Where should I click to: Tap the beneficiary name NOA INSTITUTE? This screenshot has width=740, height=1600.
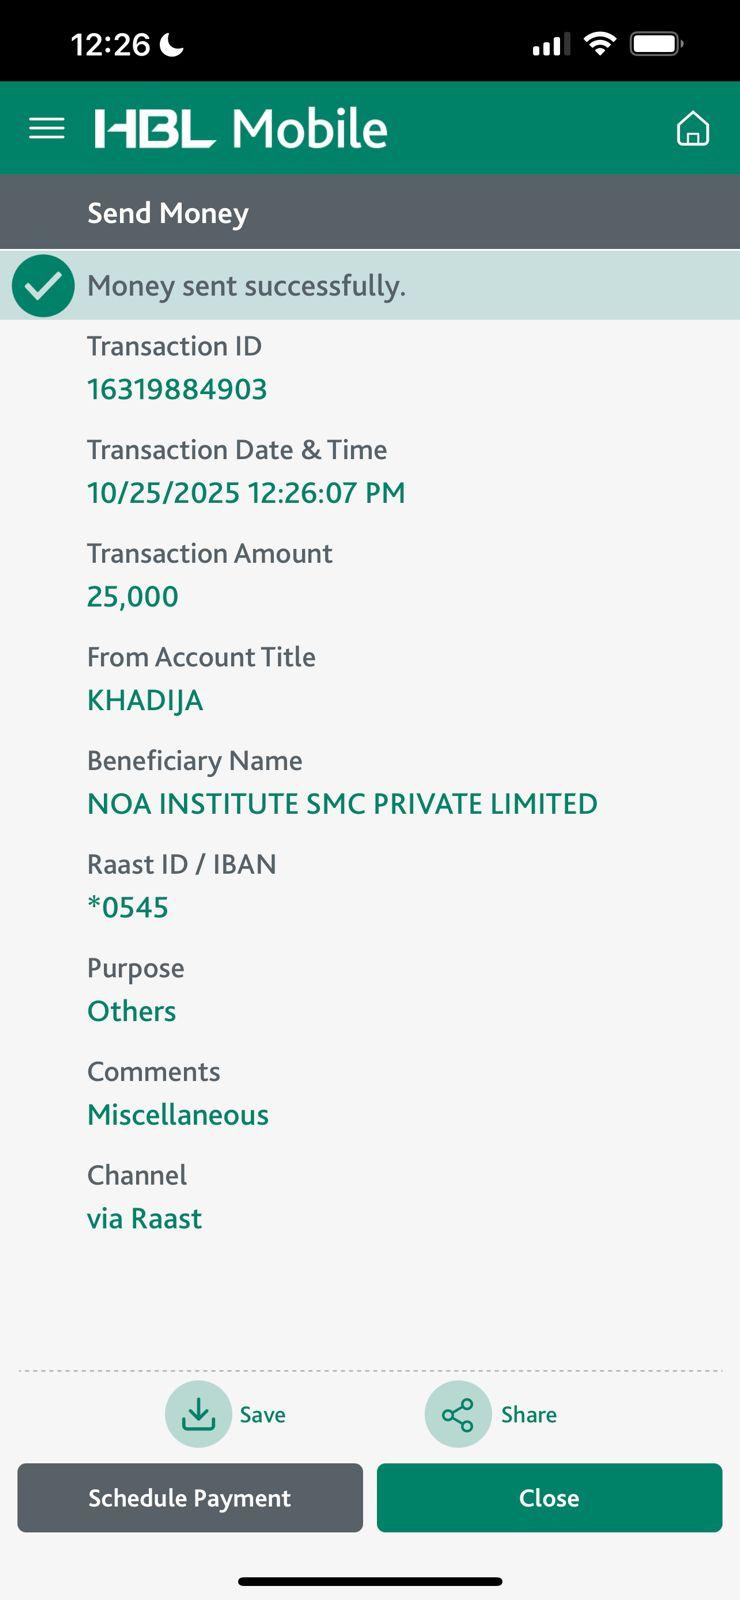(342, 804)
